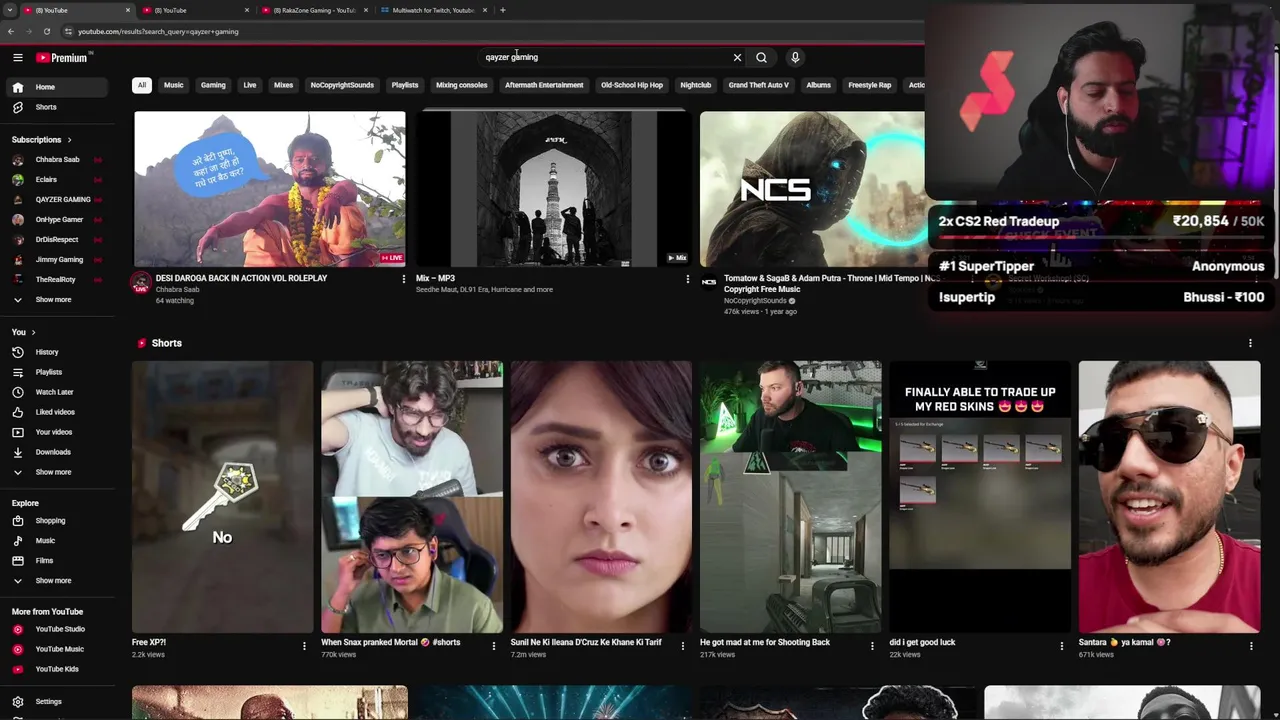Select the Music filter chip
The width and height of the screenshot is (1280, 720).
(x=174, y=85)
